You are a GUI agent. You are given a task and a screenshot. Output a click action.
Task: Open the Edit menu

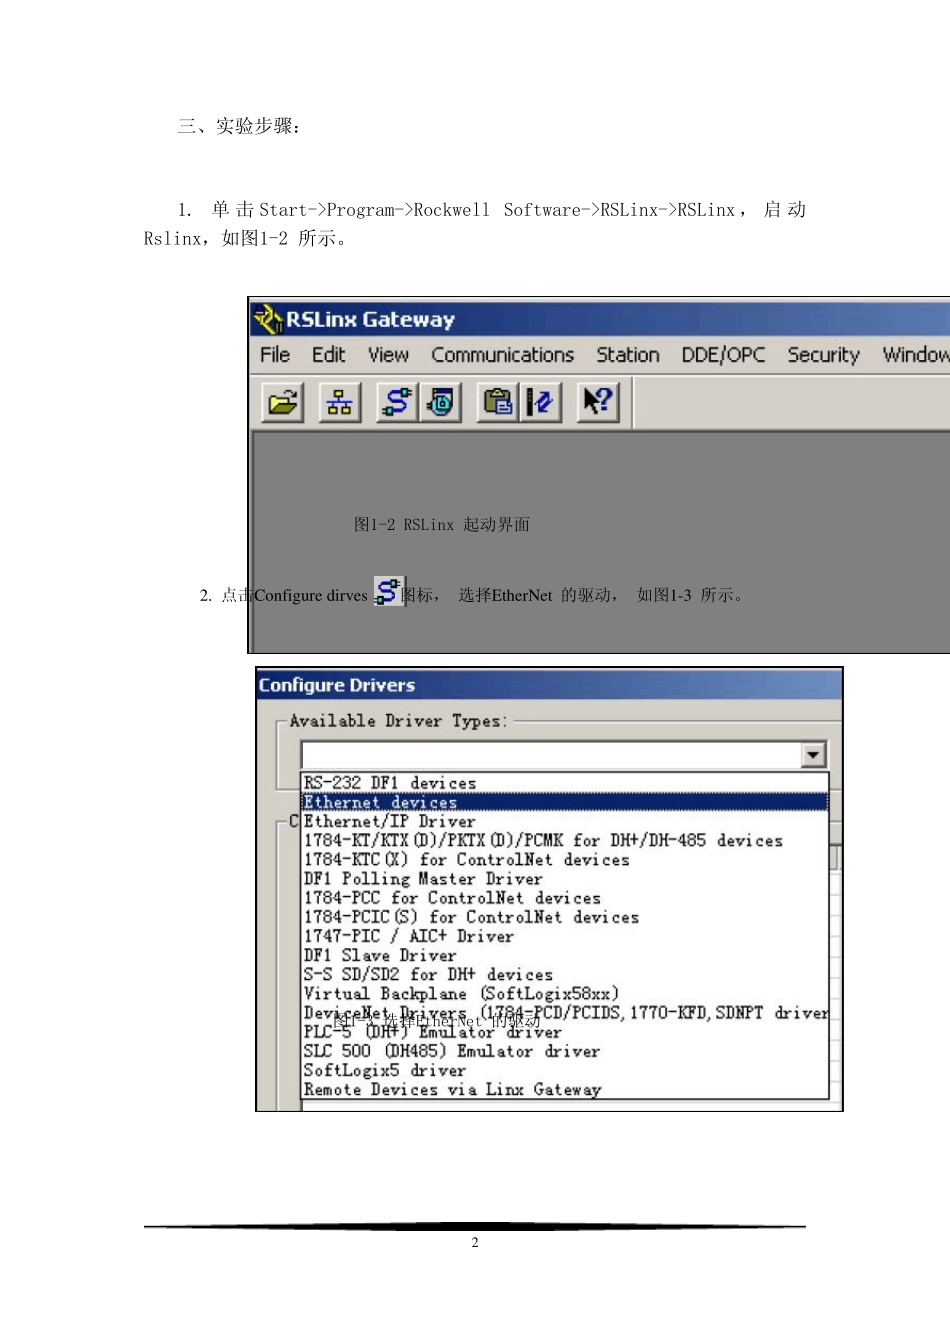(328, 355)
